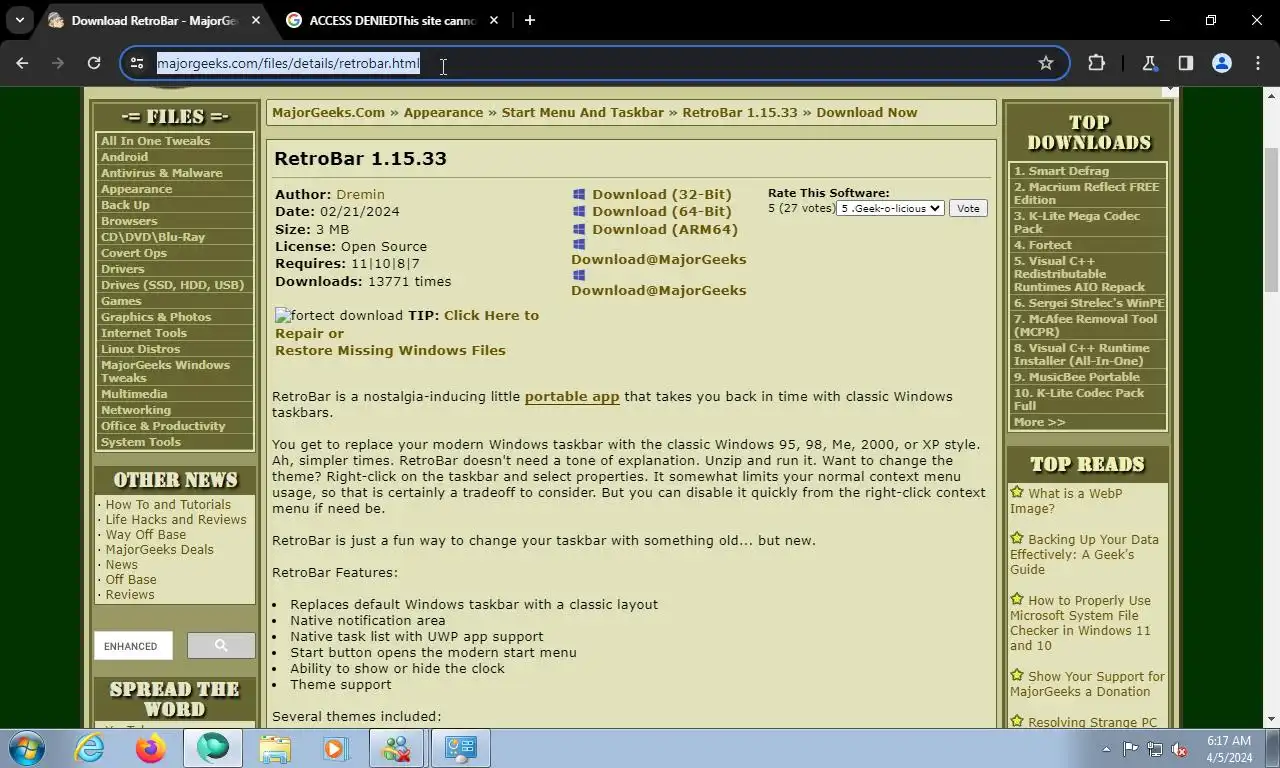Image resolution: width=1280 pixels, height=768 pixels.
Task: Open Drives (SSD, HDD, USB) category
Action: tap(172, 285)
